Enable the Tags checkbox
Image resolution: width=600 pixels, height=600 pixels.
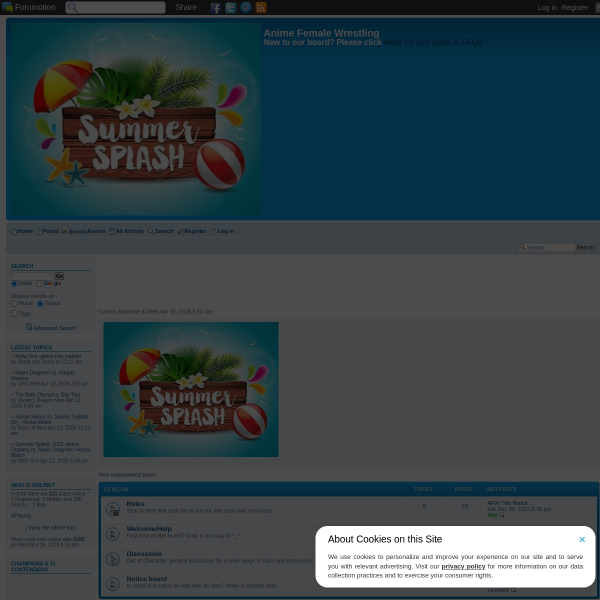coord(14,313)
